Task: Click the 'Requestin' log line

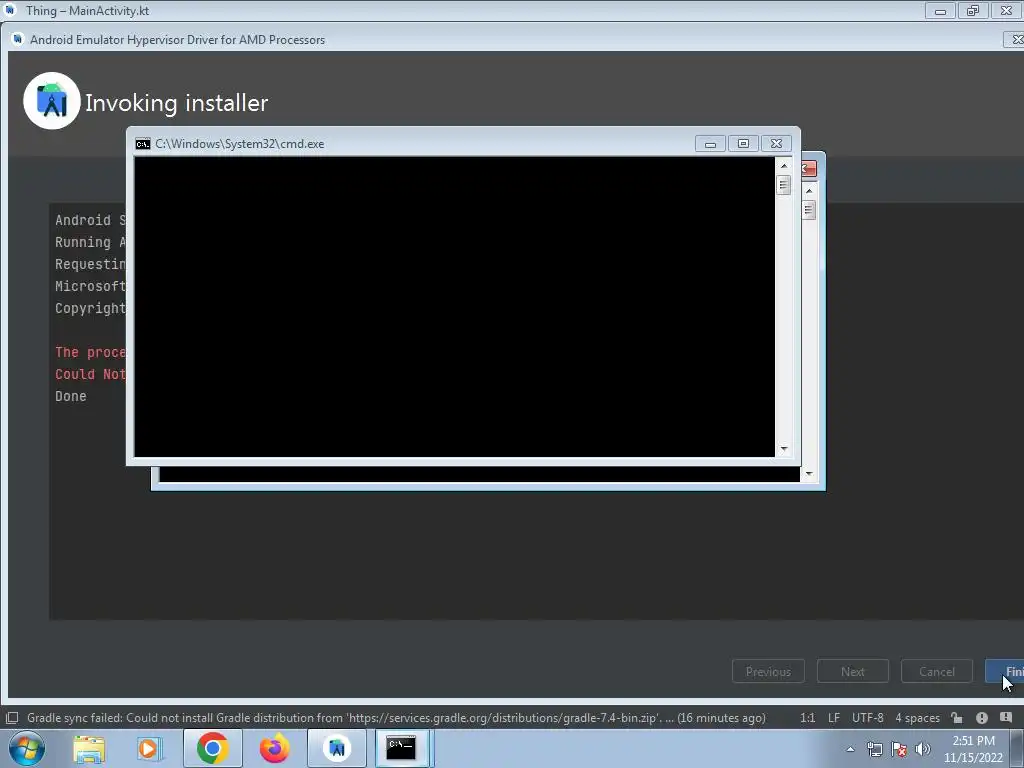Action: coord(90,264)
